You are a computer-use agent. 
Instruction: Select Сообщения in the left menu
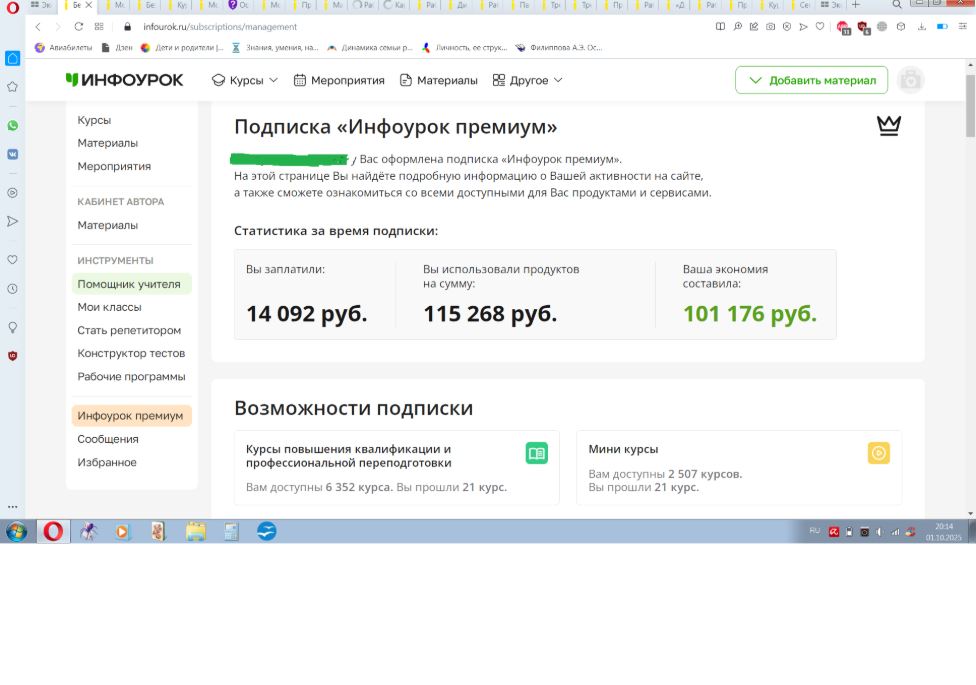pos(108,439)
